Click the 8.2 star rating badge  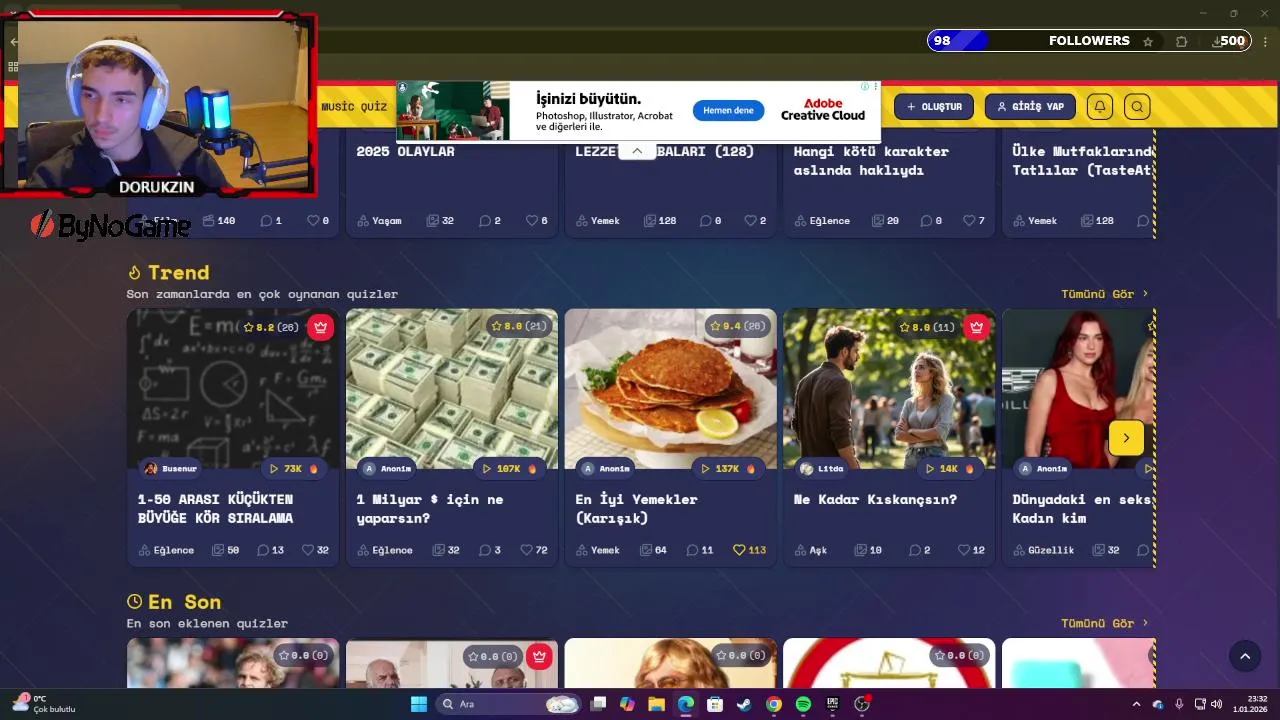270,327
